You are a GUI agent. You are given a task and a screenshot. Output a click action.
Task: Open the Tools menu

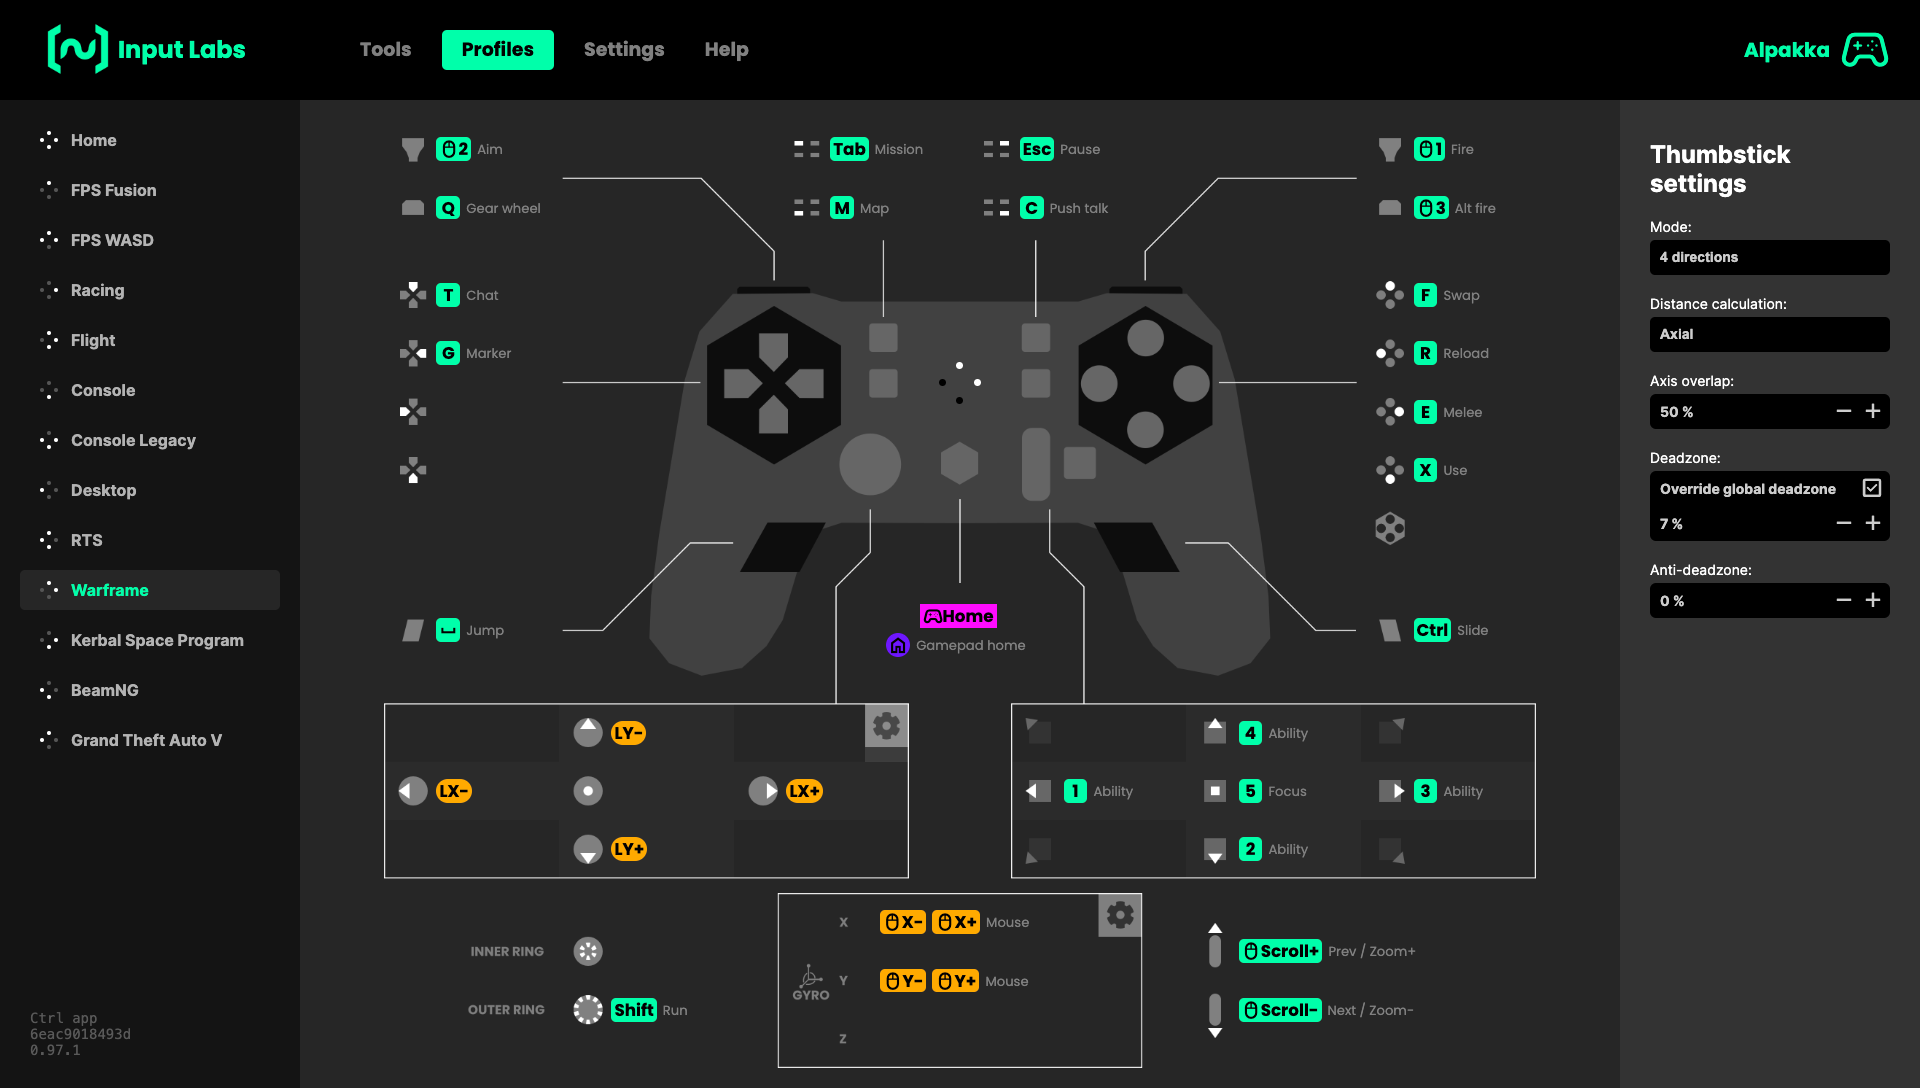point(385,50)
